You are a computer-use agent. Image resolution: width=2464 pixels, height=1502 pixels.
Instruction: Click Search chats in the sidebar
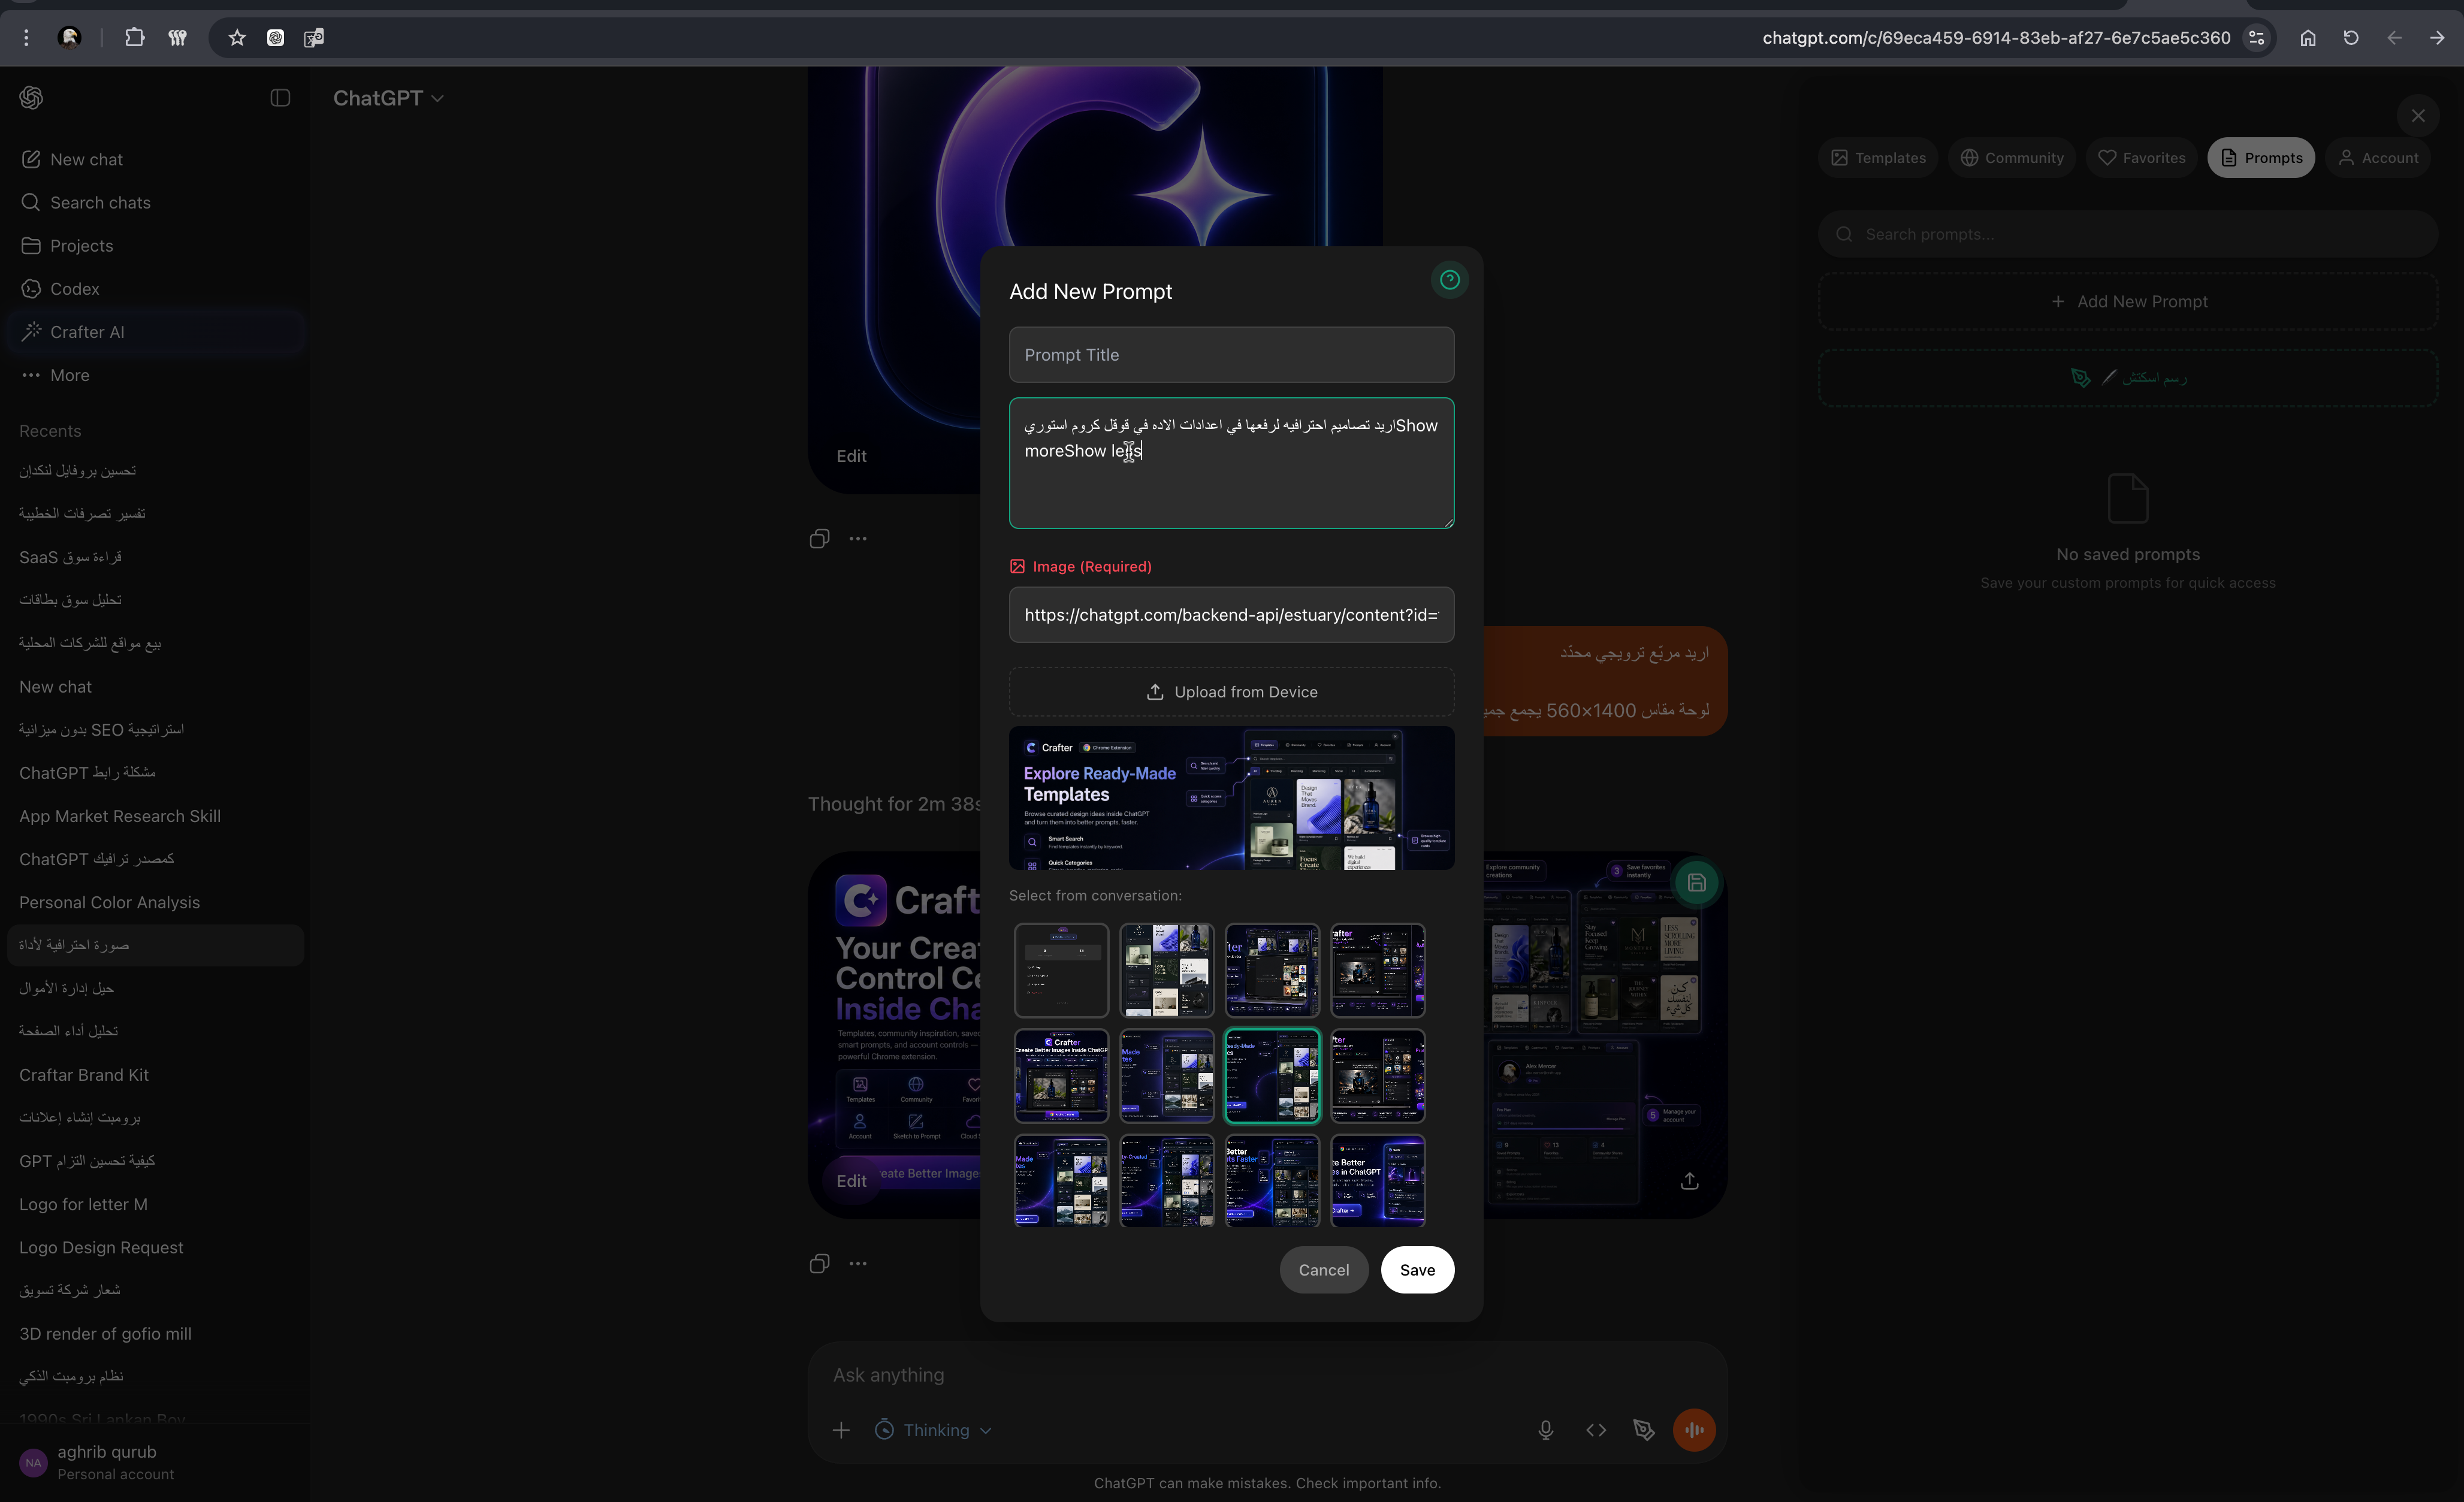pos(99,202)
